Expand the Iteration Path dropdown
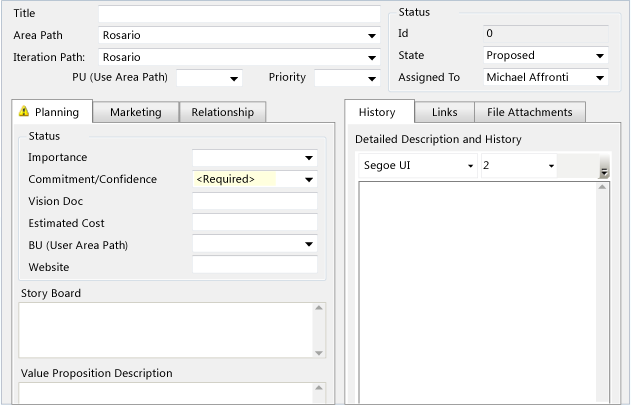The width and height of the screenshot is (631, 405). pyautogui.click(x=372, y=58)
